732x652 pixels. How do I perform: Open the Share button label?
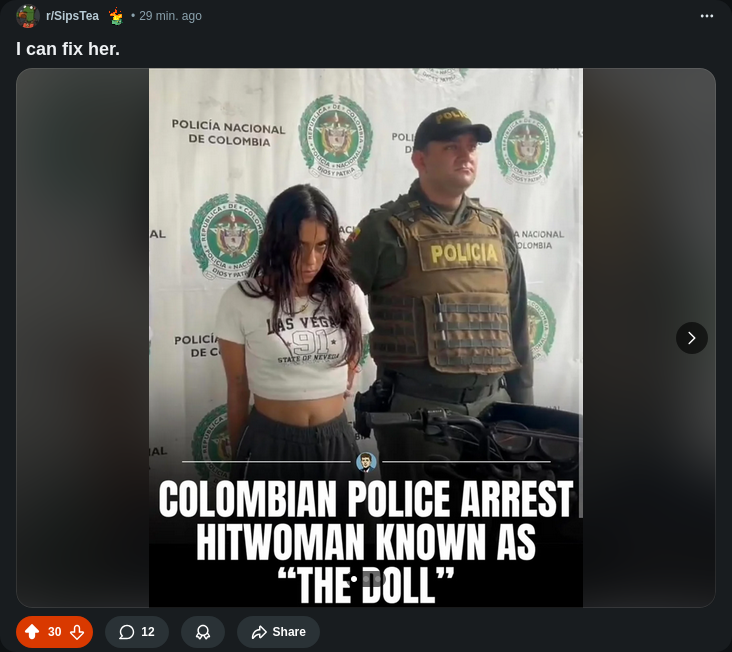click(289, 631)
